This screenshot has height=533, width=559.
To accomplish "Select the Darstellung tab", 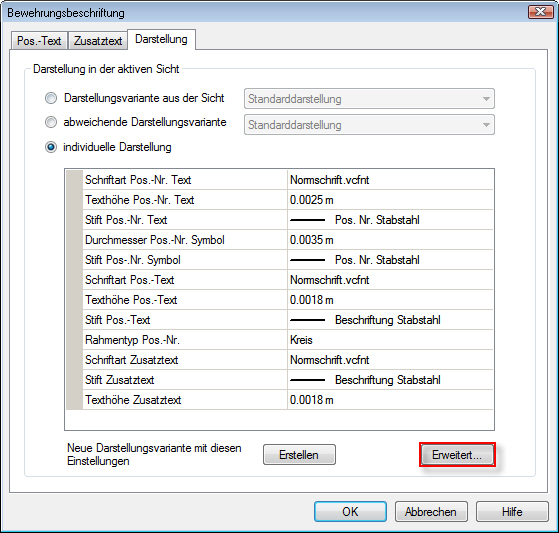I will pyautogui.click(x=161, y=39).
